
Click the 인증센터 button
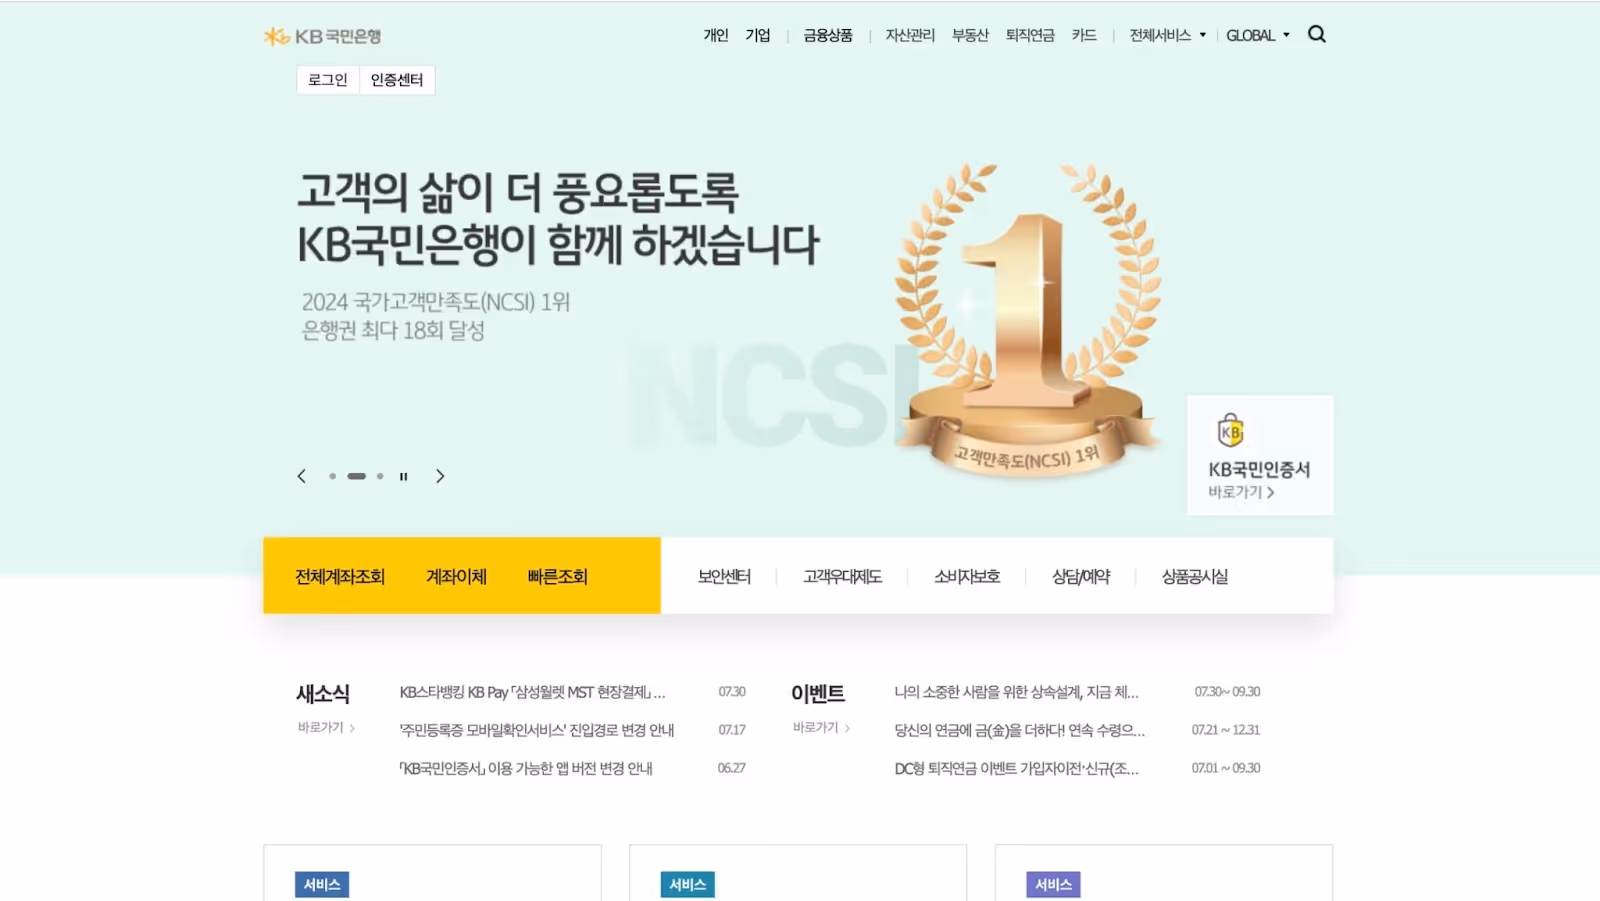click(397, 80)
